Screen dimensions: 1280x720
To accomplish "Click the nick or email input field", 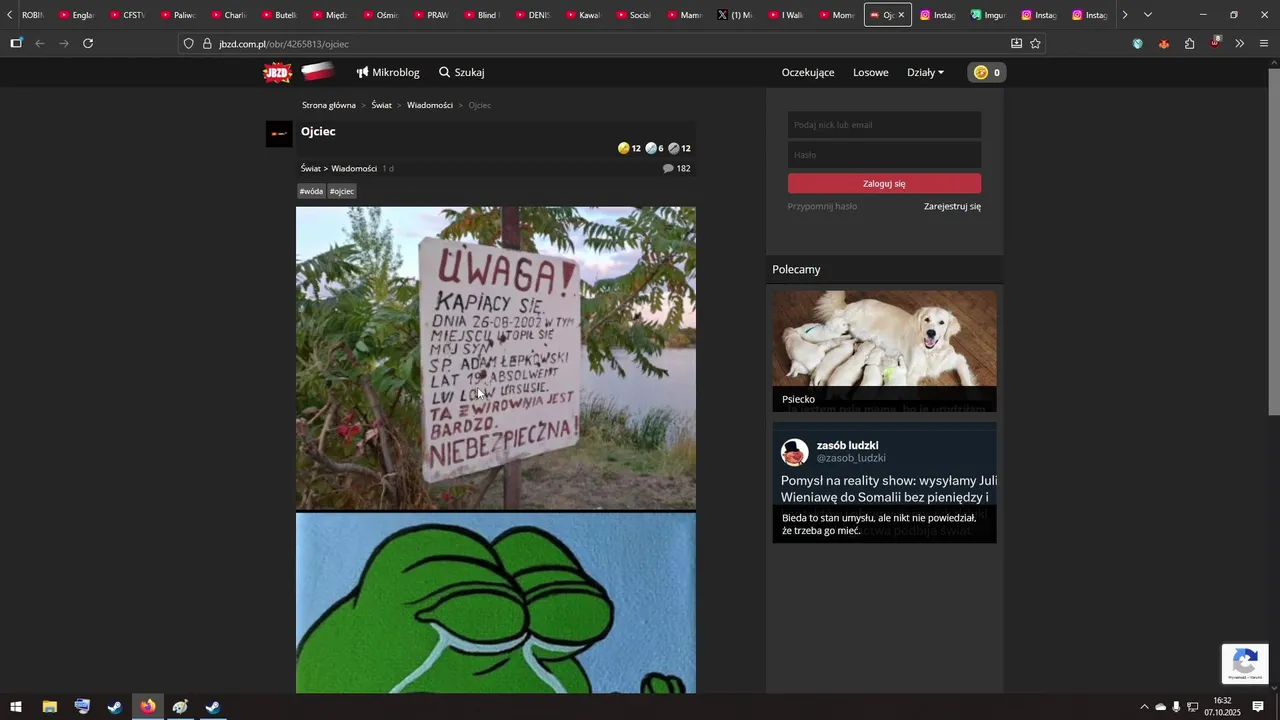I will (x=884, y=125).
